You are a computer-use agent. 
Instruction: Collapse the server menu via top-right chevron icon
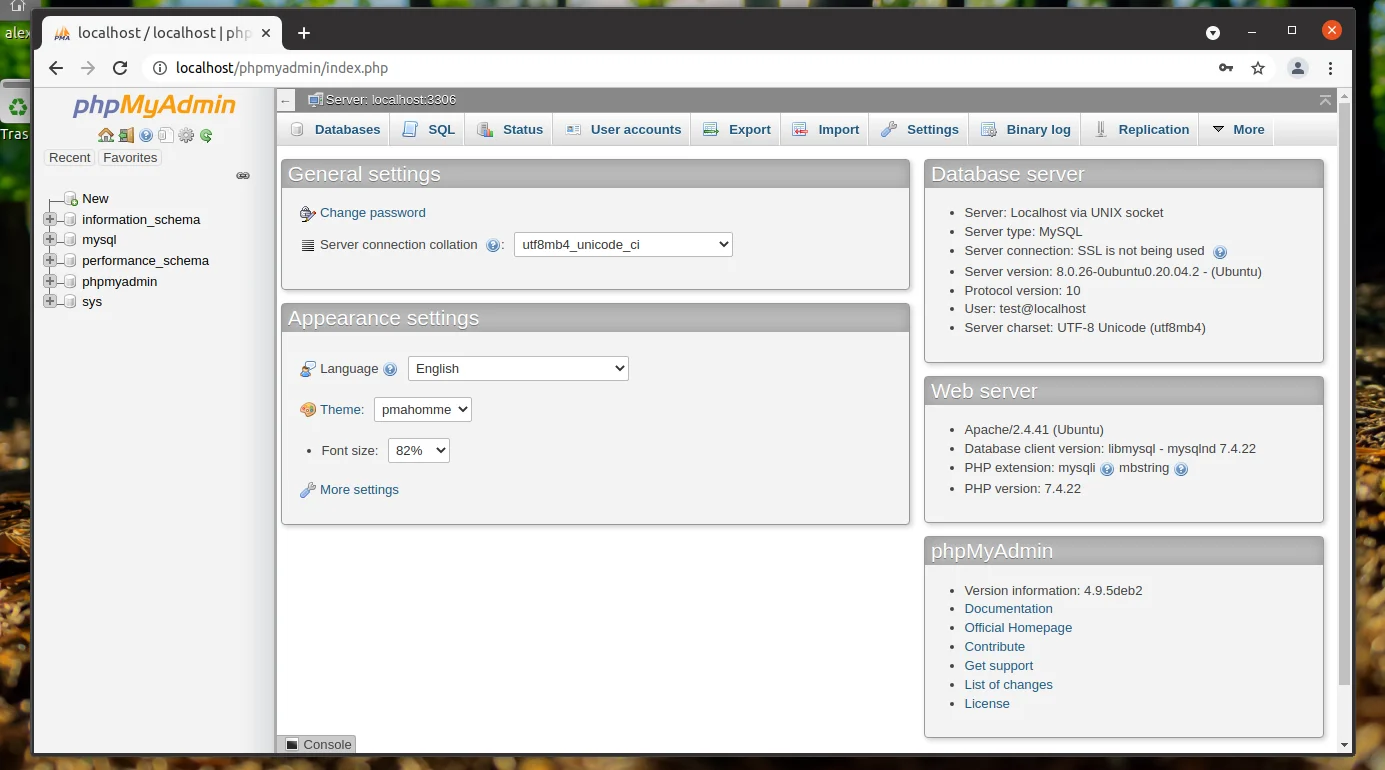click(x=1325, y=100)
